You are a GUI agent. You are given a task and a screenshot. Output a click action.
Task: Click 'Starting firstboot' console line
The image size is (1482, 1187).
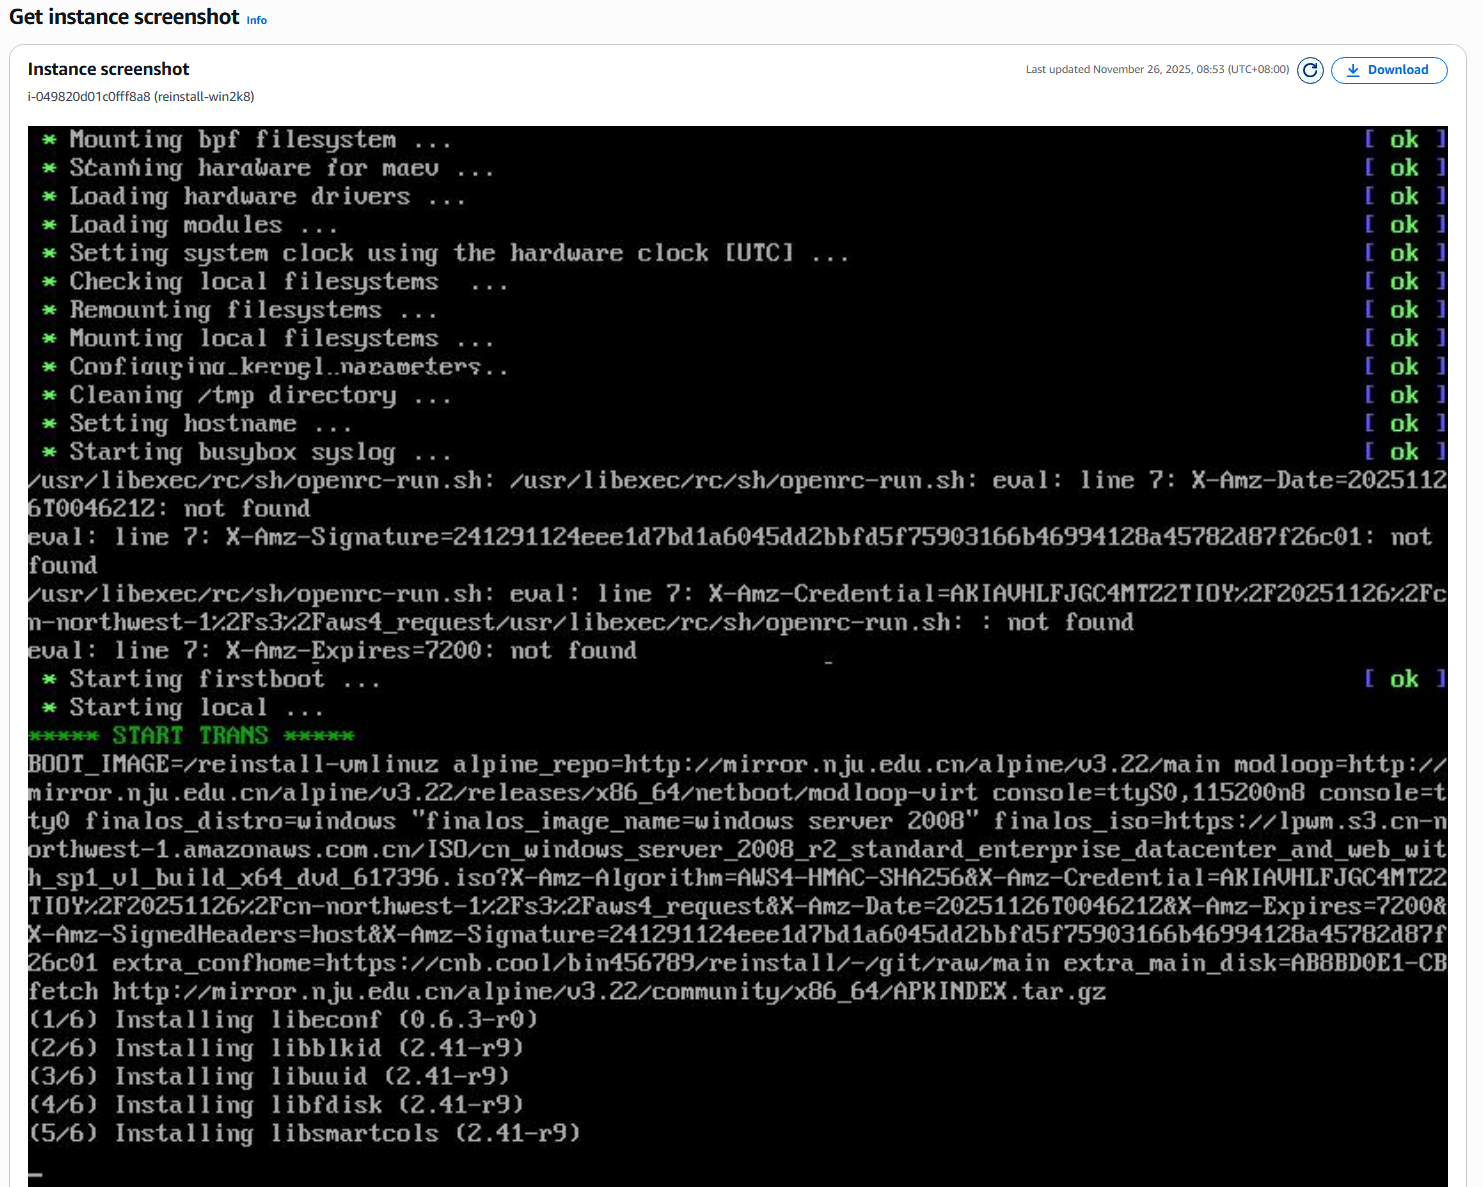coord(212,679)
